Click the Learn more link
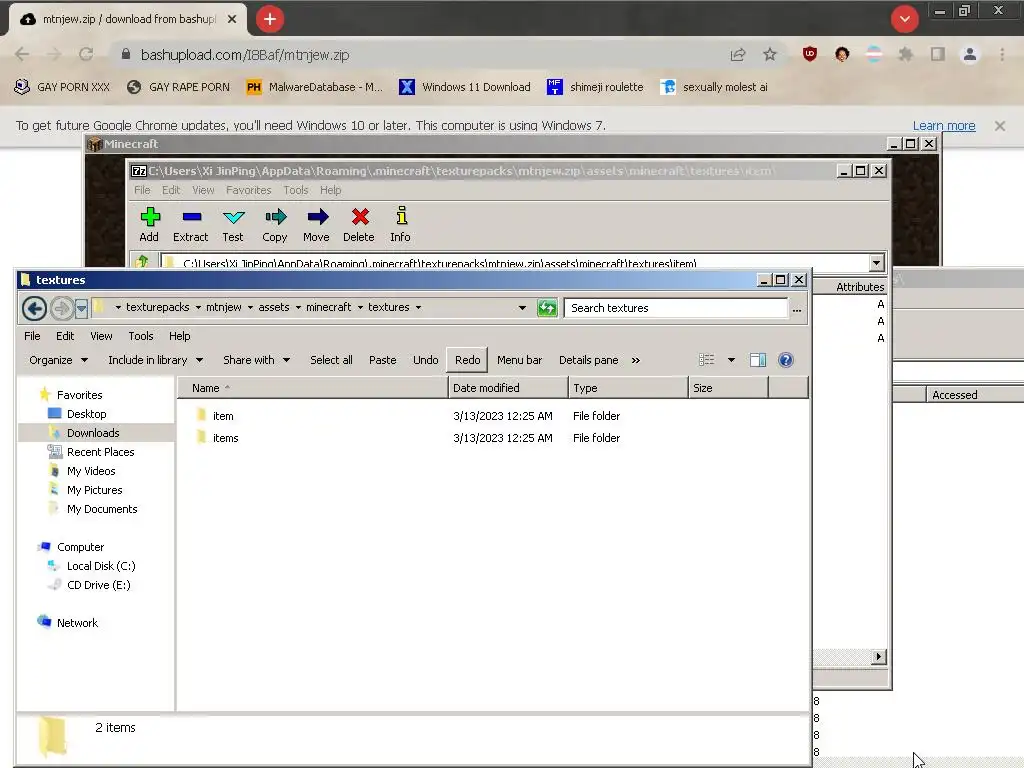 pyautogui.click(x=944, y=125)
